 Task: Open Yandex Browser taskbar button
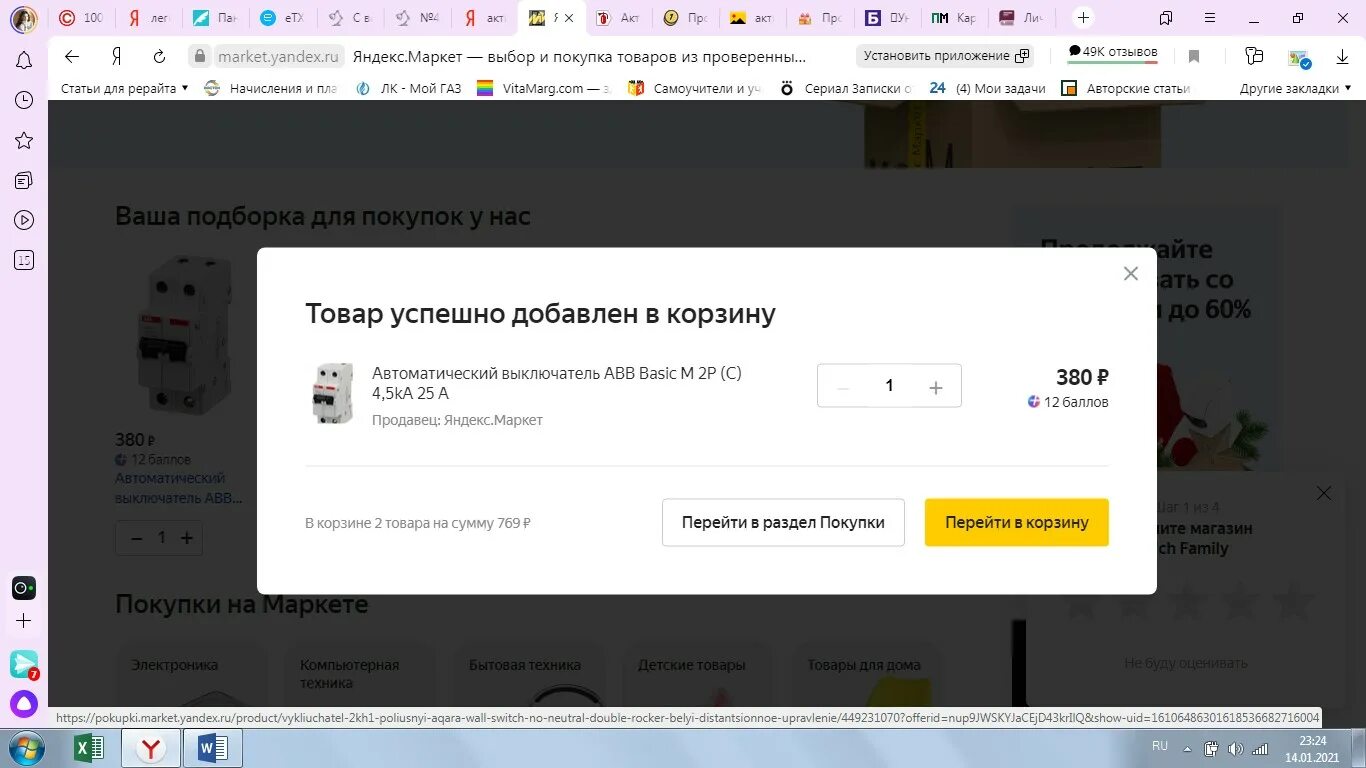pos(151,748)
